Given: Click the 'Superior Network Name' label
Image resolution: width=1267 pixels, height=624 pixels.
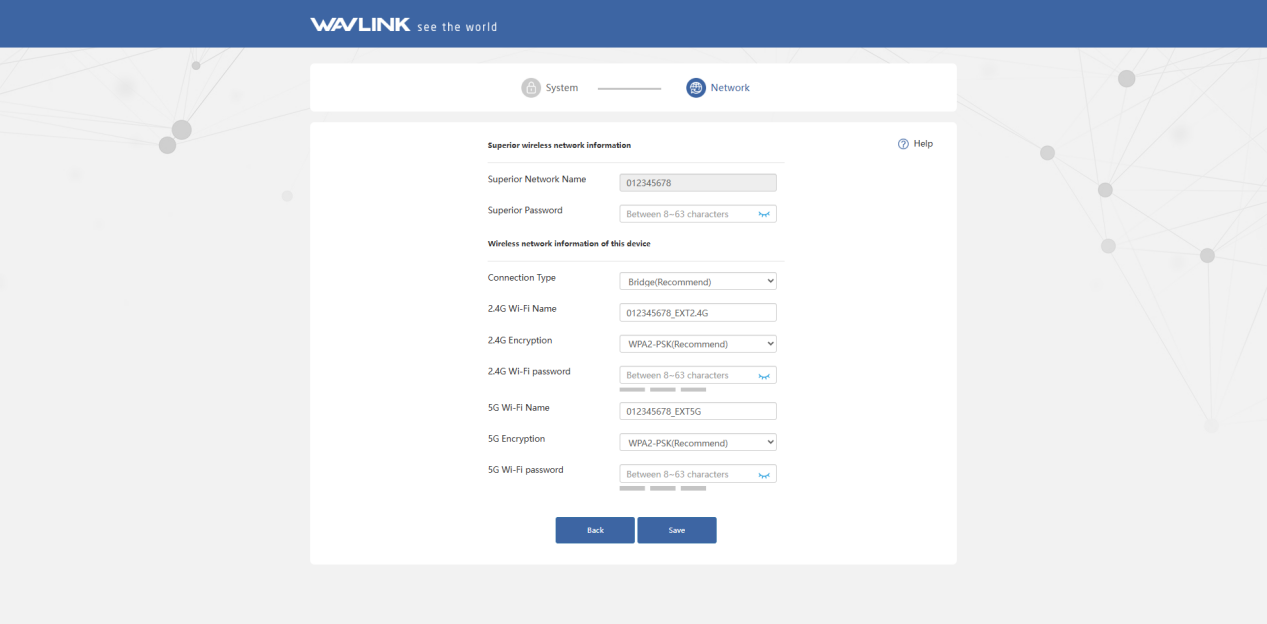Looking at the screenshot, I should (x=537, y=179).
